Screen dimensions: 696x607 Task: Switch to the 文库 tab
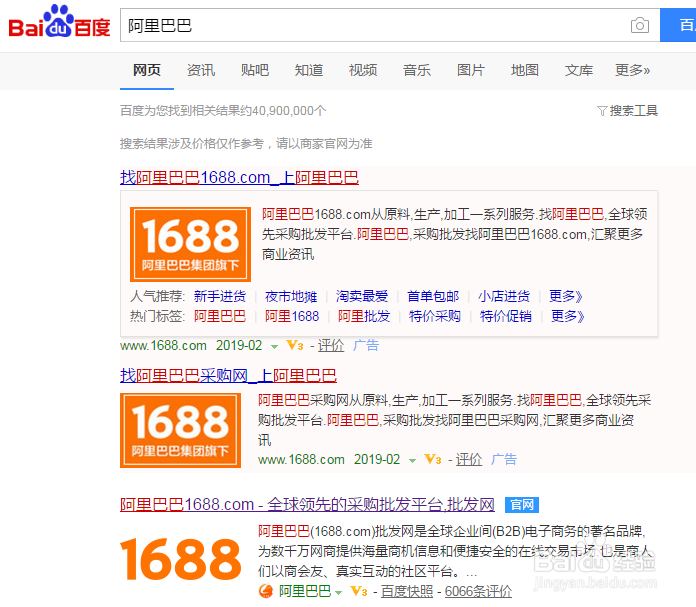pos(579,70)
